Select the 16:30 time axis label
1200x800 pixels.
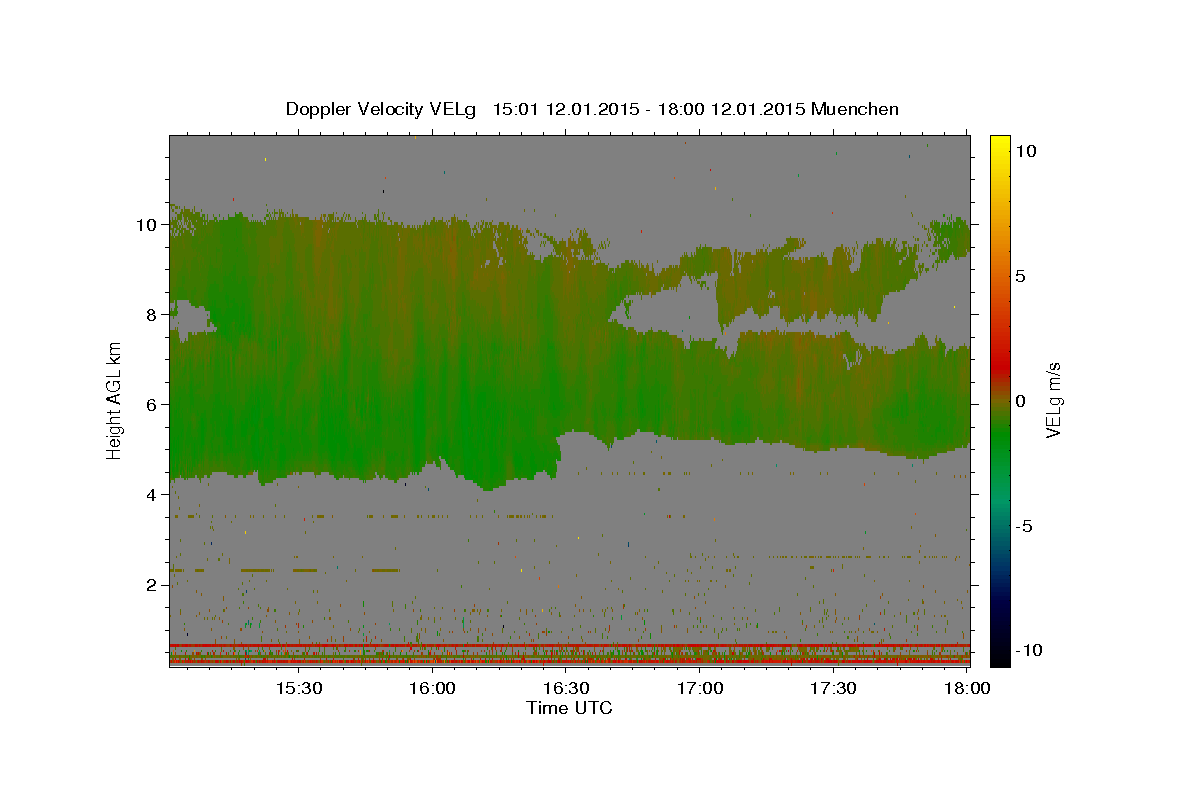[566, 689]
